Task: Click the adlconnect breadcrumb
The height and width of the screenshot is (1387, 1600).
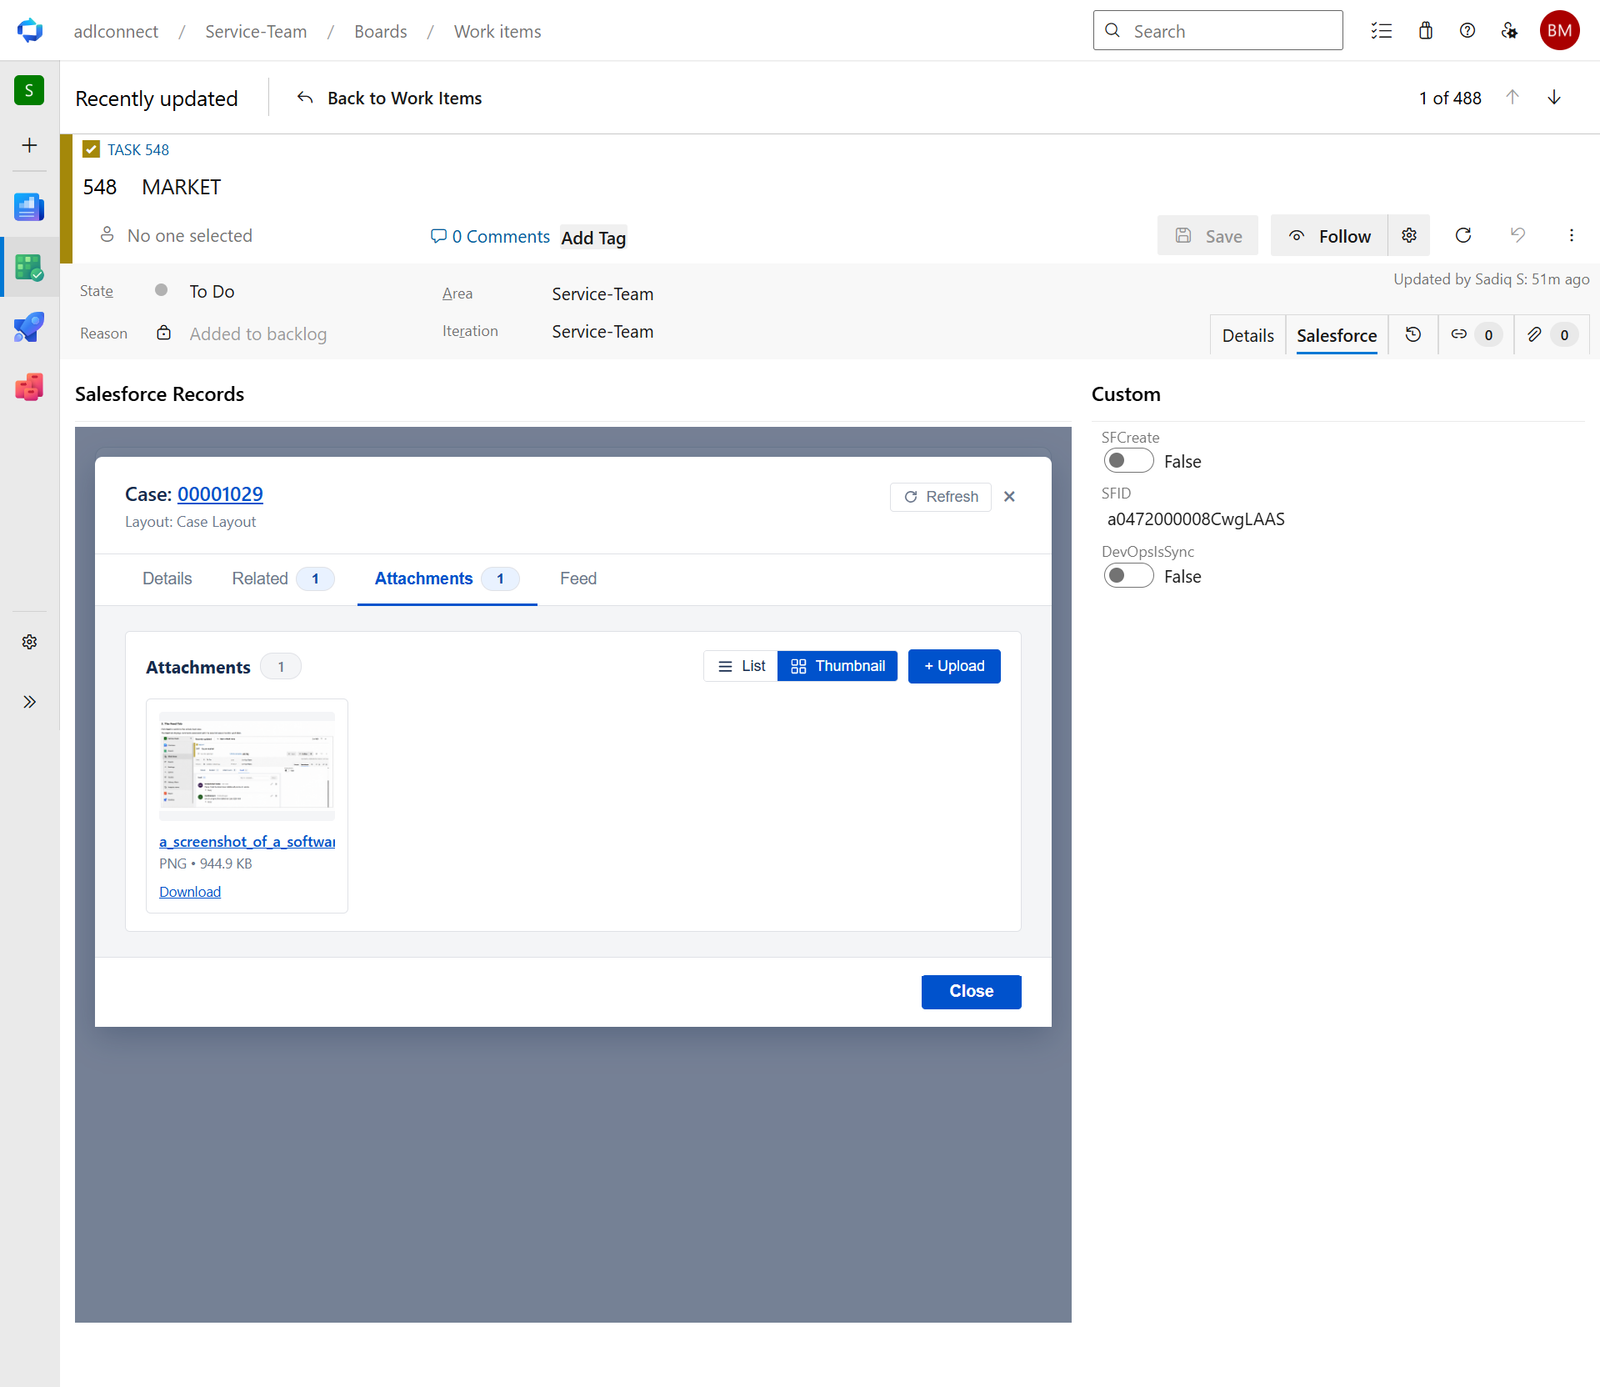Action: (x=116, y=31)
